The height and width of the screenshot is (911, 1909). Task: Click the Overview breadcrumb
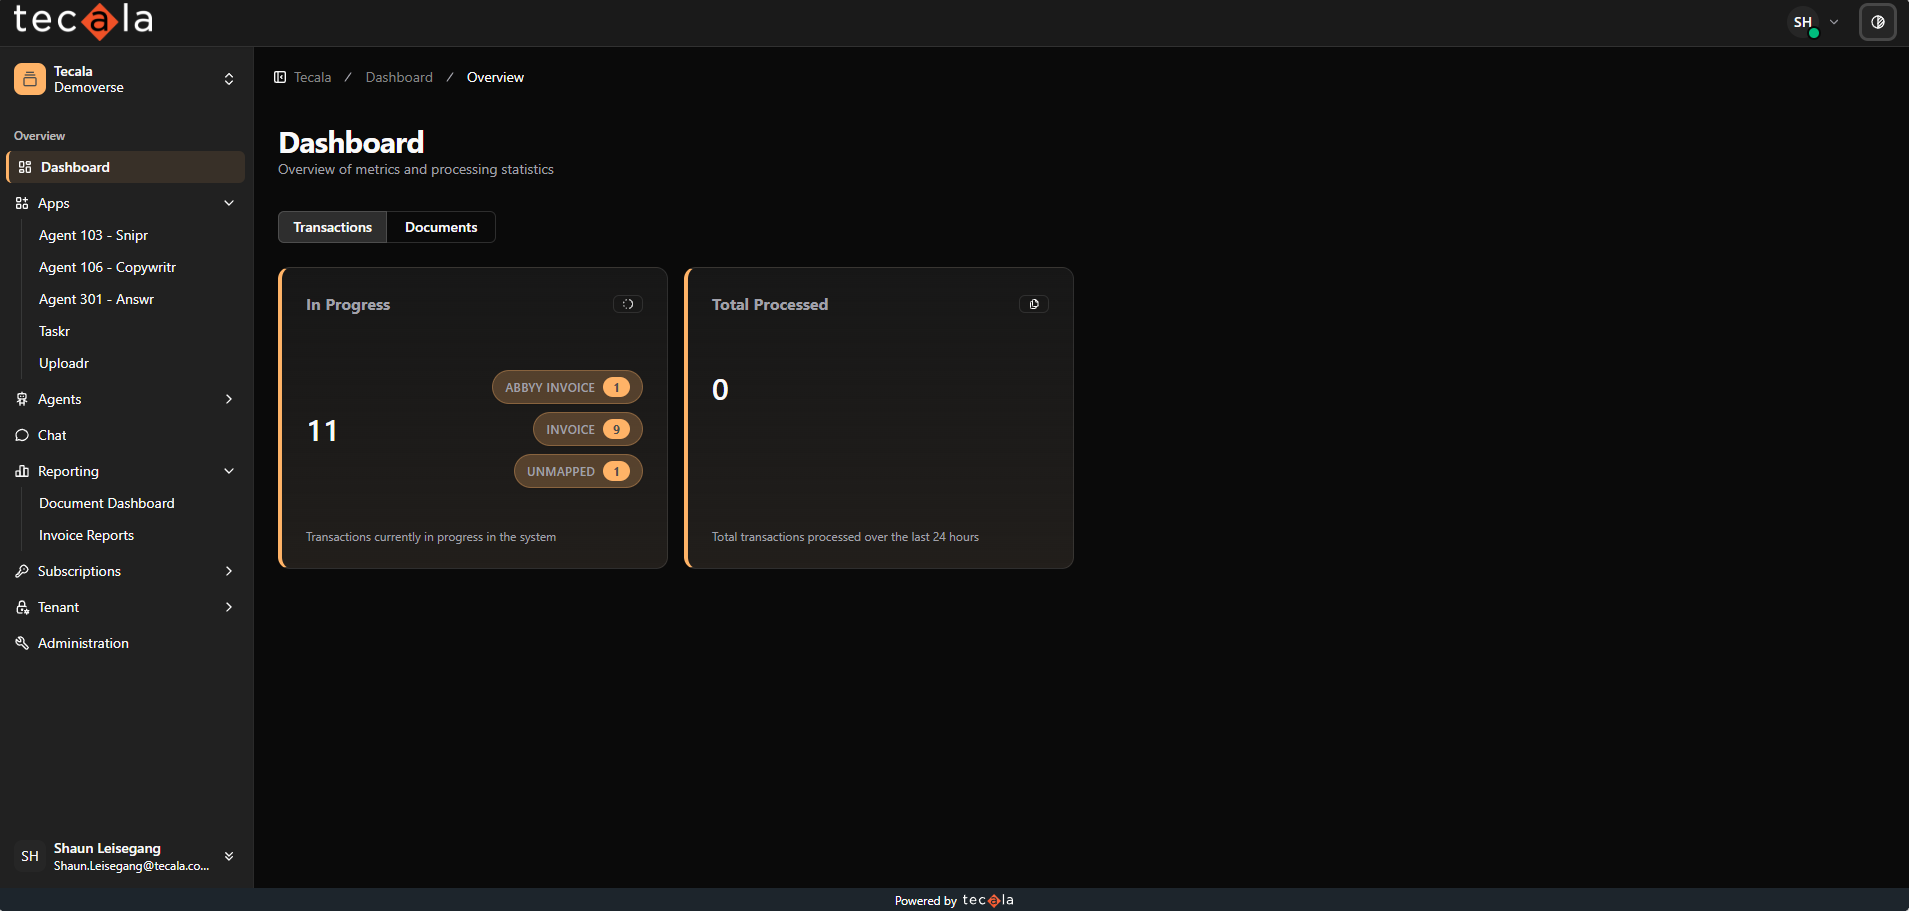[x=495, y=77]
